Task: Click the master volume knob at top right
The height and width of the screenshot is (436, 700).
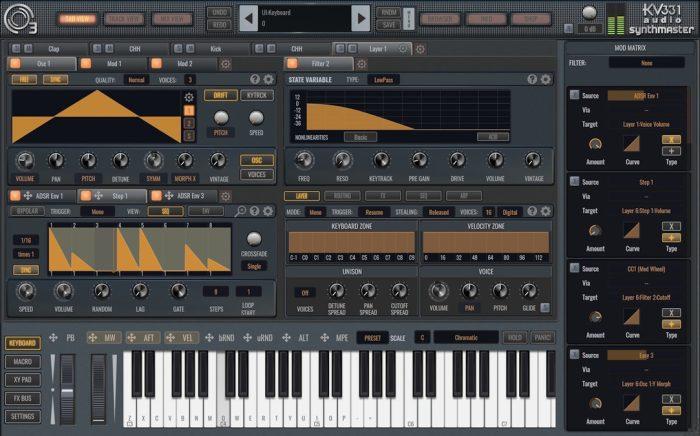Action: [589, 13]
